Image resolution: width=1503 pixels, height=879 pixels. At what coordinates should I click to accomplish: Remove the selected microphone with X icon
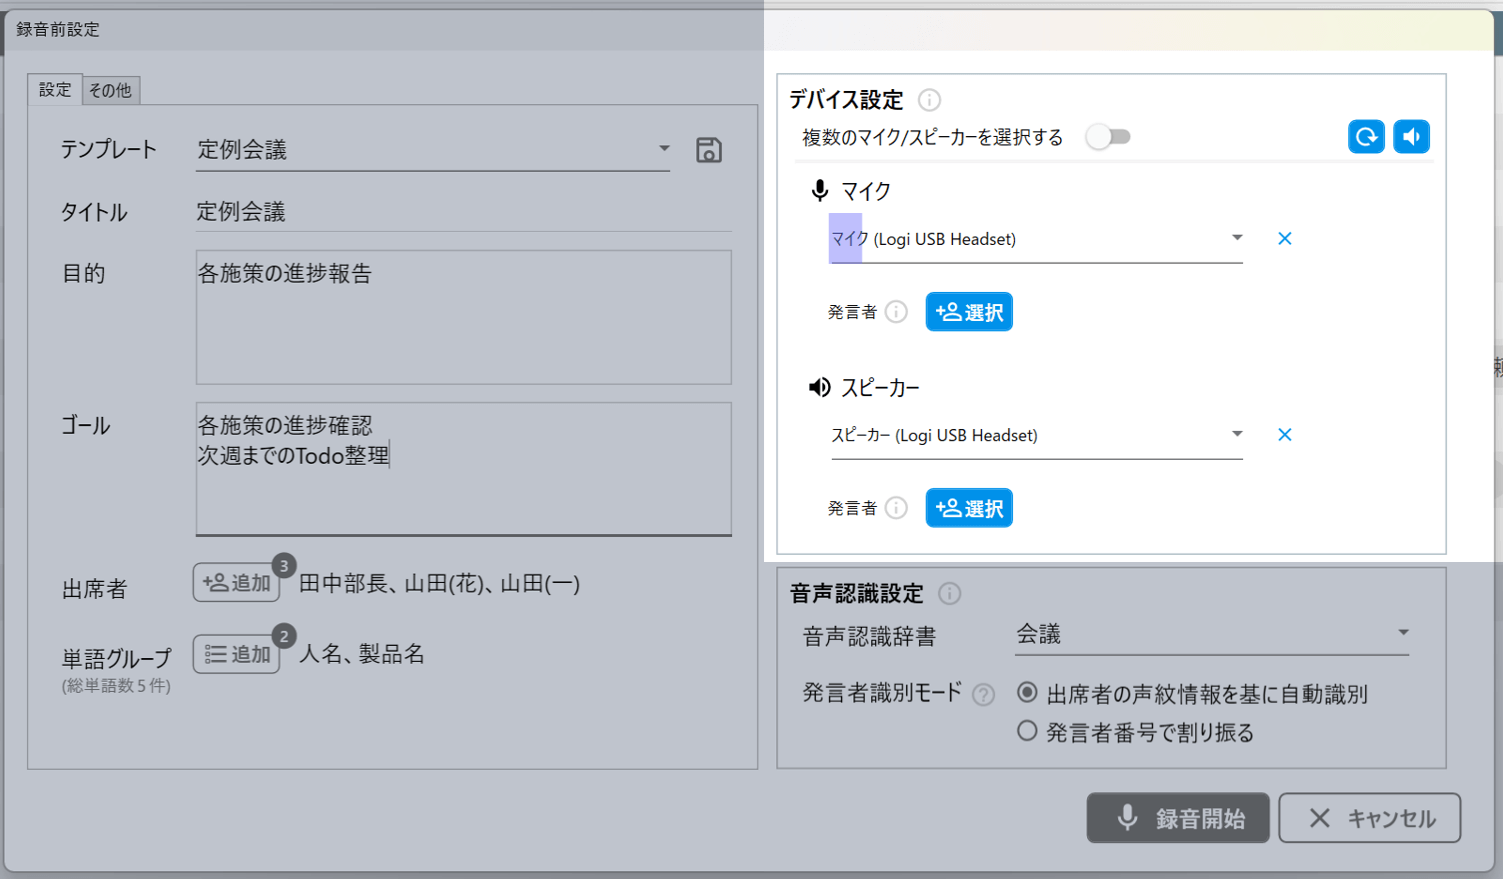click(x=1284, y=239)
